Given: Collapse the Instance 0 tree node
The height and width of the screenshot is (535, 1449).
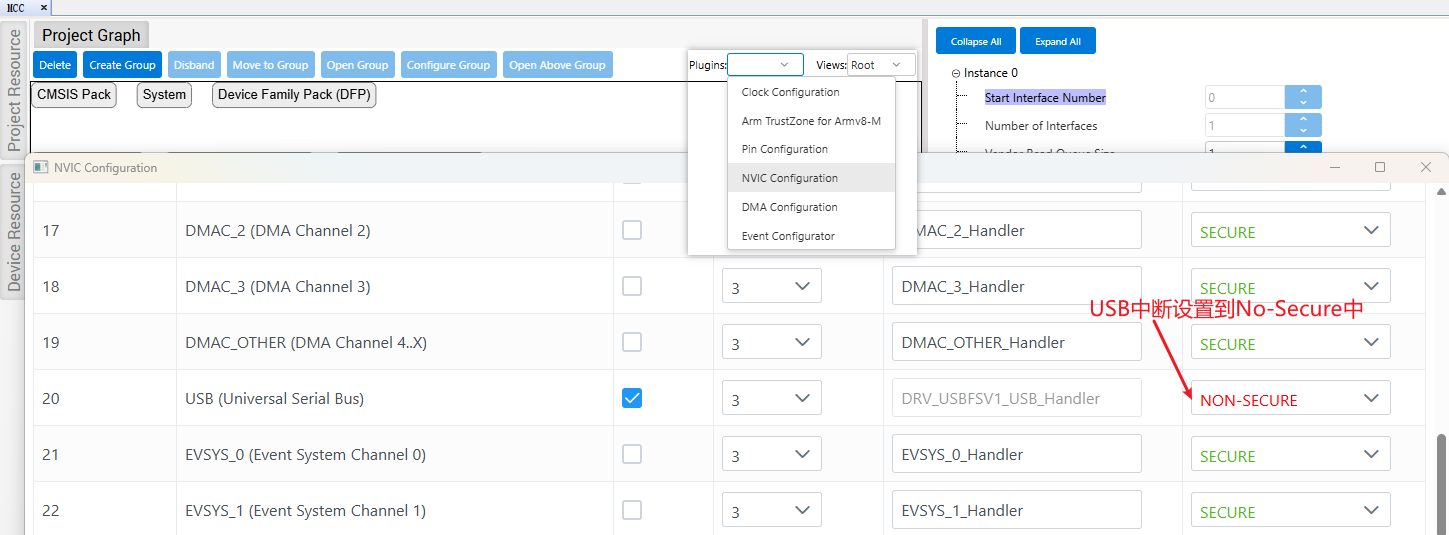Looking at the screenshot, I should 956,73.
